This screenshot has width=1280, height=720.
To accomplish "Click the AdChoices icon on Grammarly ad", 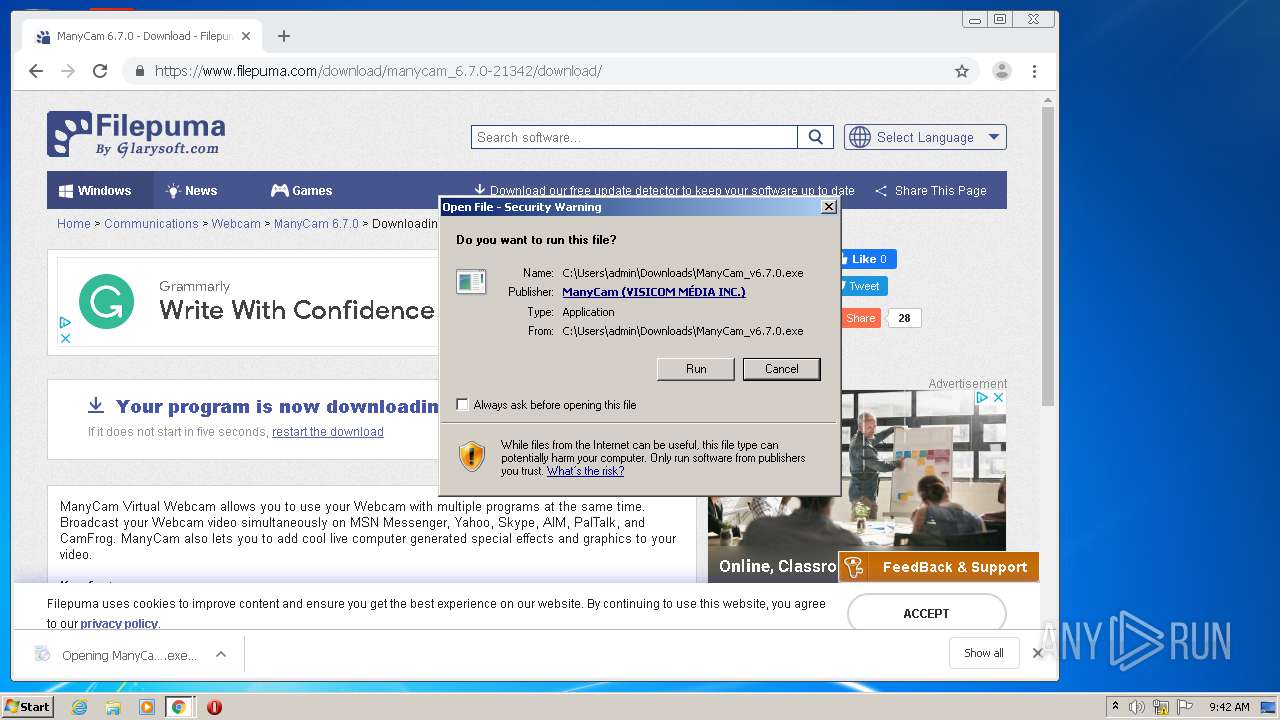I will [x=65, y=323].
